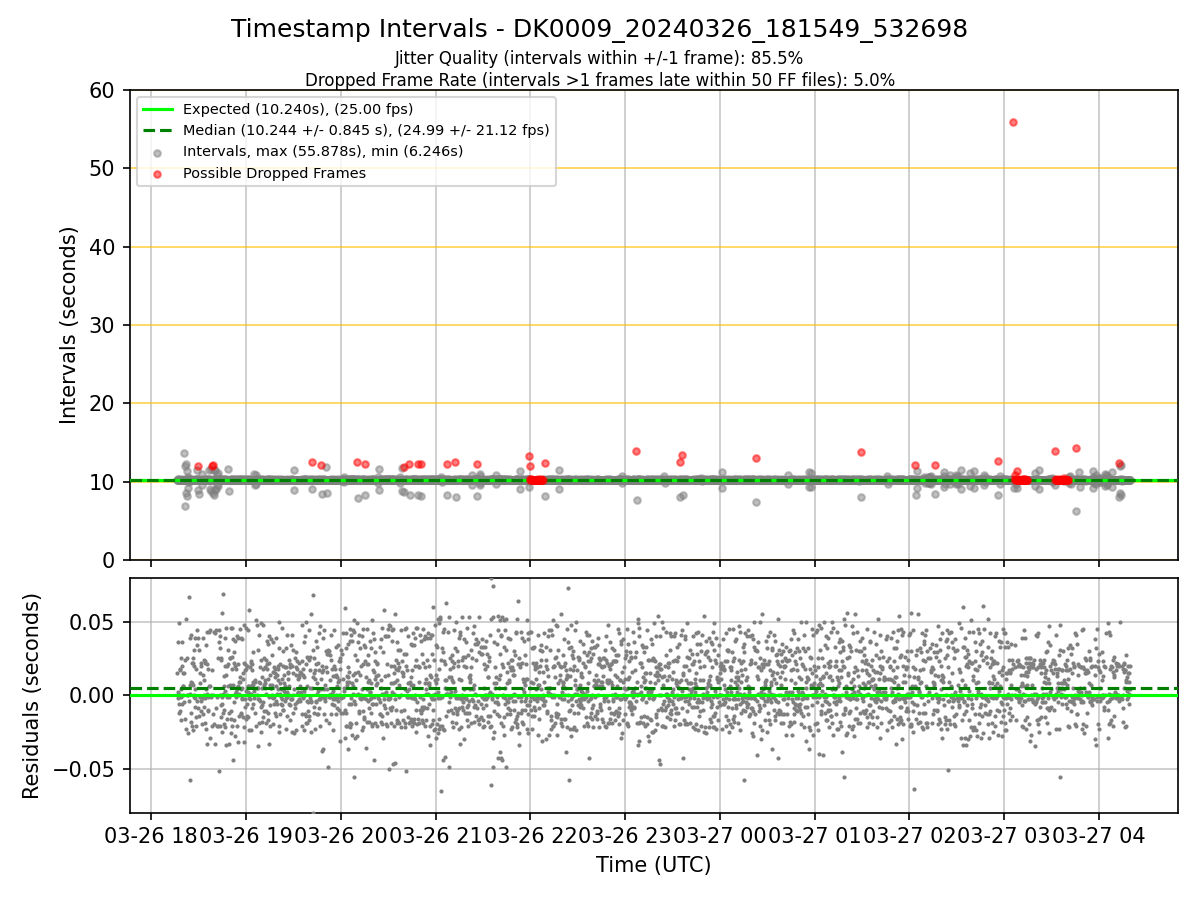This screenshot has width=1200, height=900.
Task: Select the "Dropped Frame Rate" 5.0% subtitle line
Action: click(x=599, y=79)
